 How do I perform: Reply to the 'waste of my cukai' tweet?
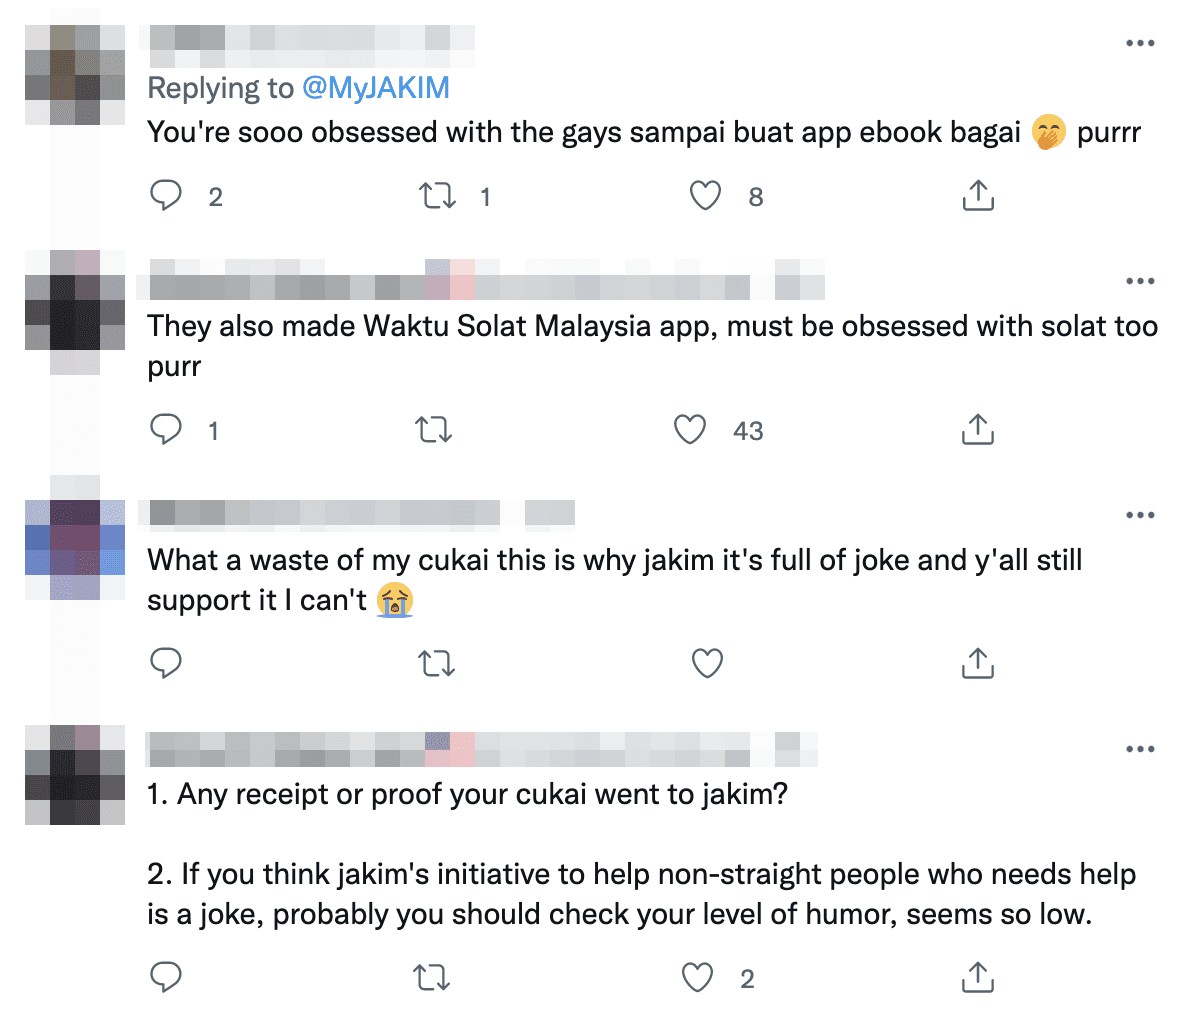click(165, 663)
